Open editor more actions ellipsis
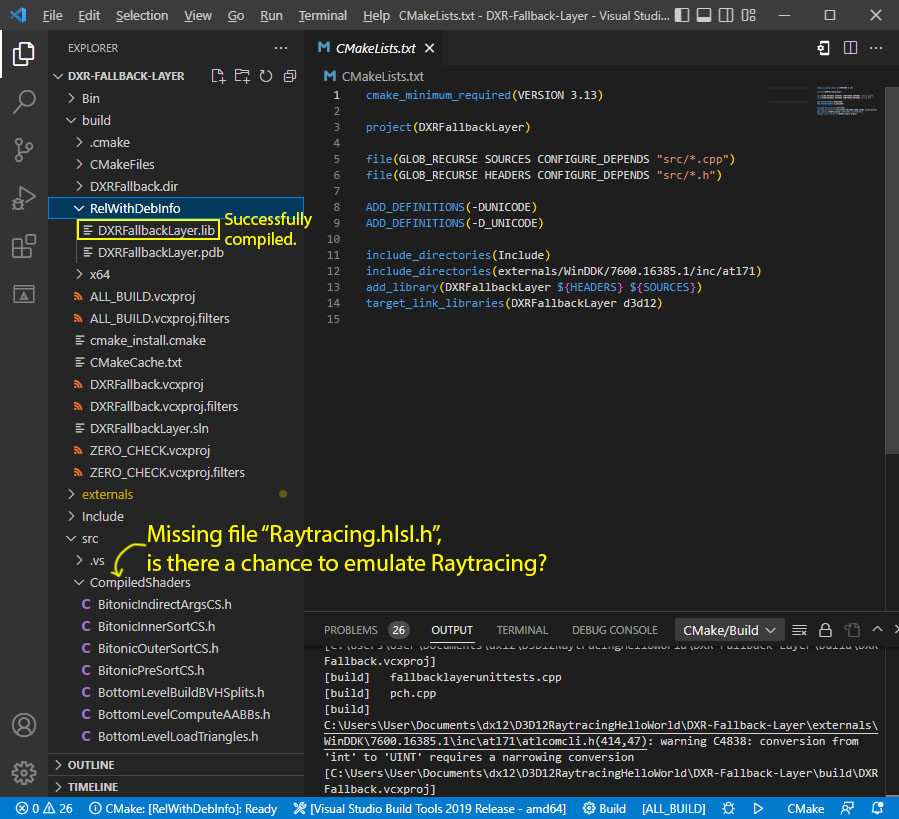The width and height of the screenshot is (899, 819). point(875,48)
